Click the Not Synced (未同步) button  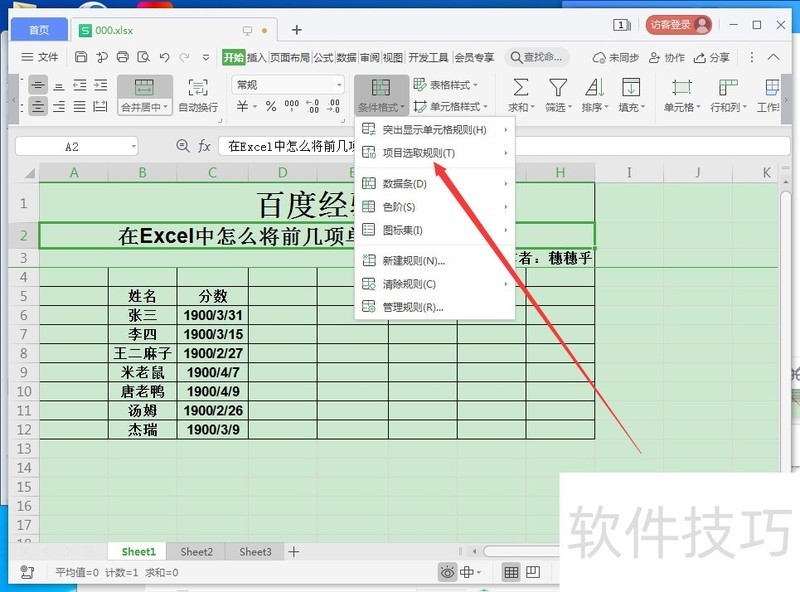[615, 58]
